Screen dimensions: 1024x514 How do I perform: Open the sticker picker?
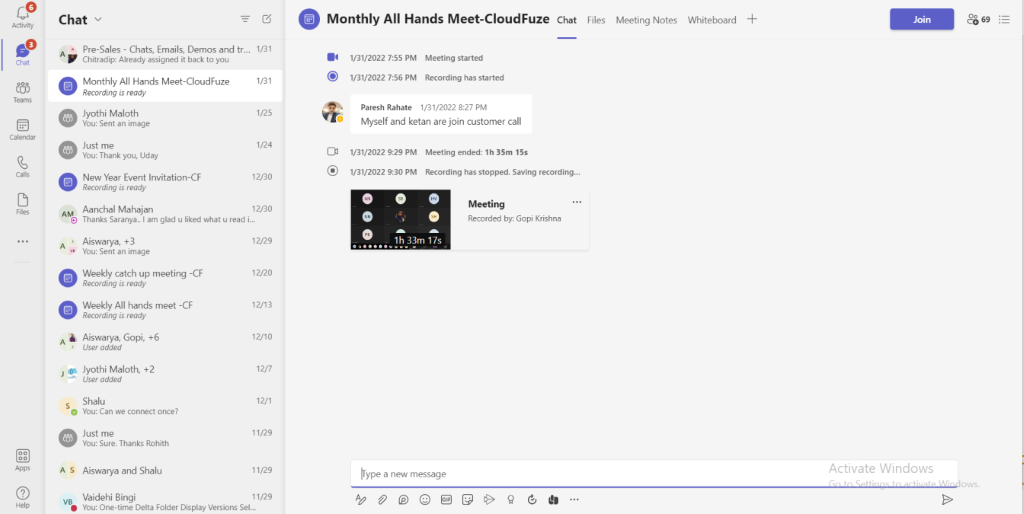(x=468, y=500)
